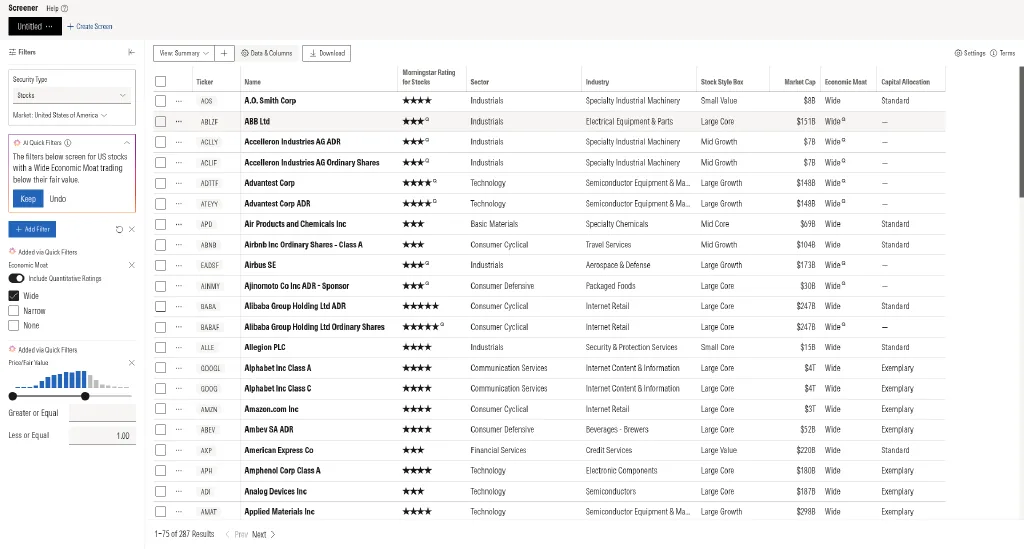The height and width of the screenshot is (549, 1024).
Task: Sort by Capital Allocation column header
Action: (x=905, y=82)
